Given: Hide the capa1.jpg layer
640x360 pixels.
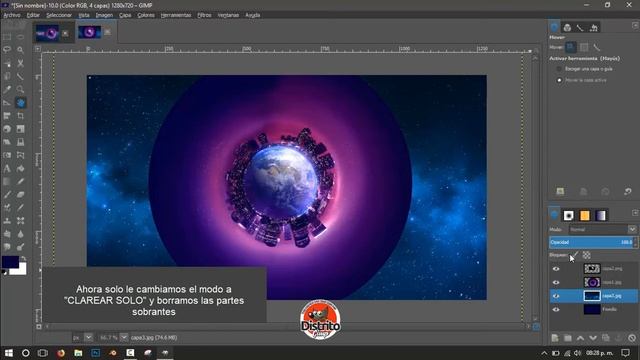Looking at the screenshot, I should (556, 282).
